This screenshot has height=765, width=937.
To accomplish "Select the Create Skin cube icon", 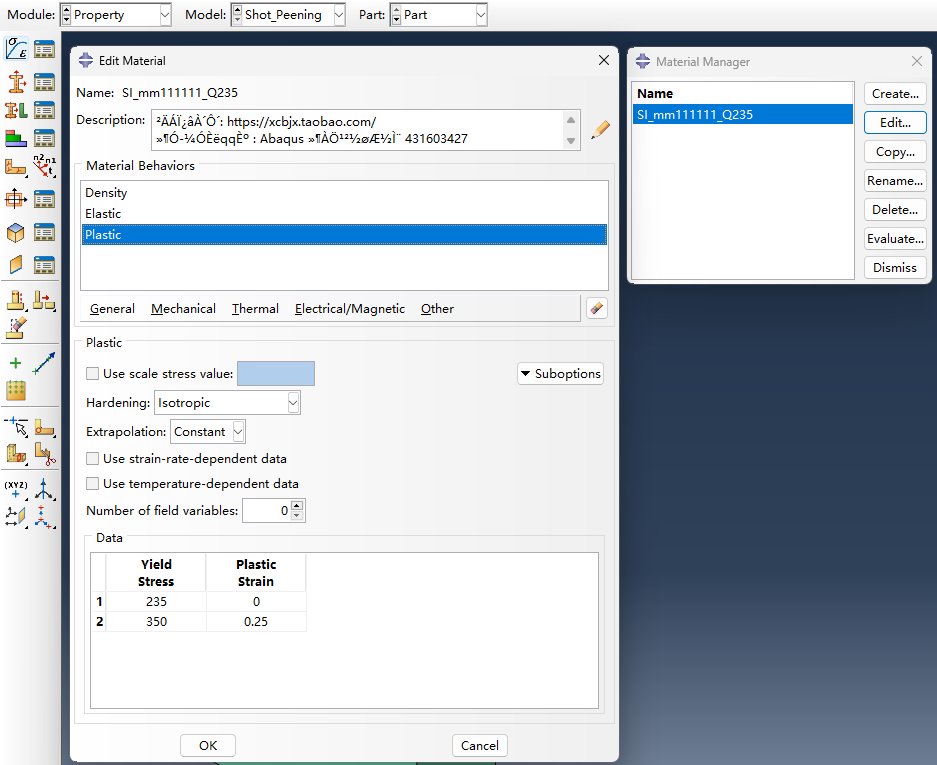I will [16, 232].
